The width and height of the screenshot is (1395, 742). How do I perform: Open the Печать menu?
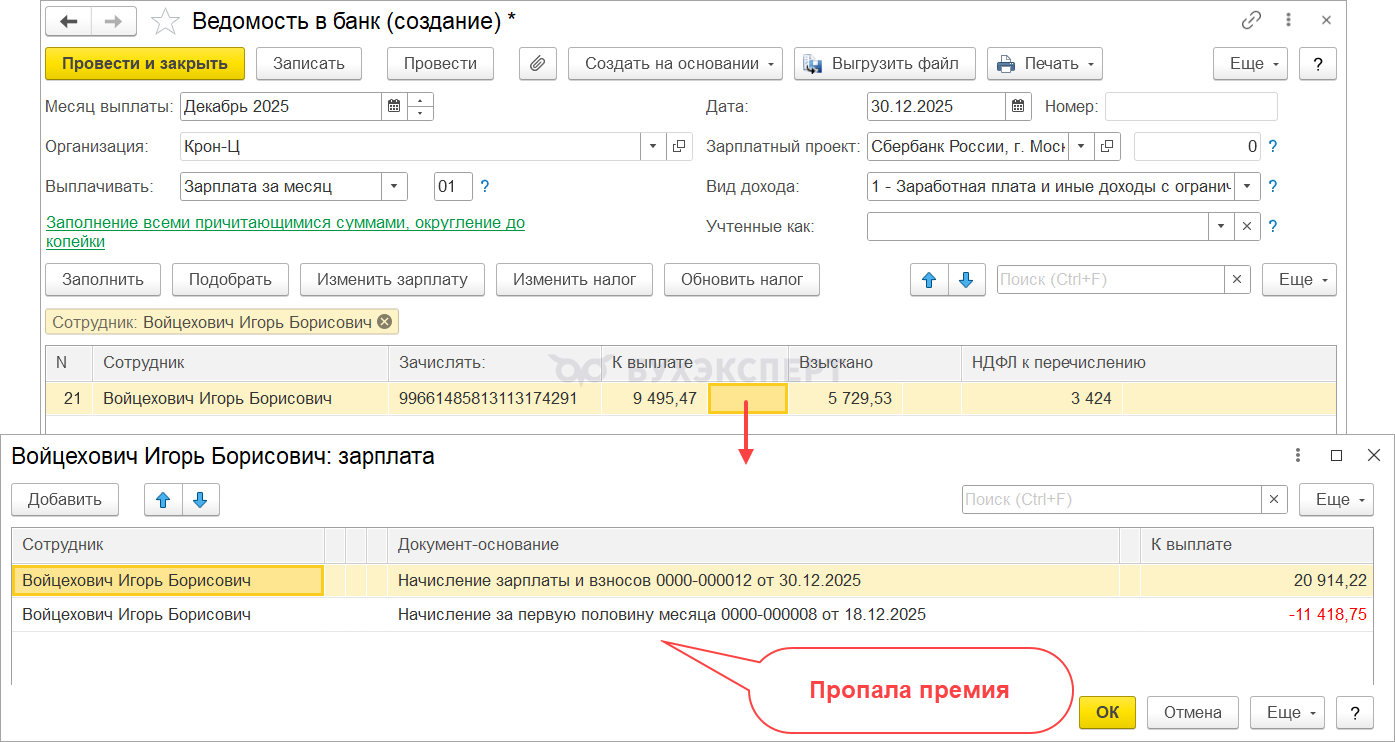(1044, 64)
